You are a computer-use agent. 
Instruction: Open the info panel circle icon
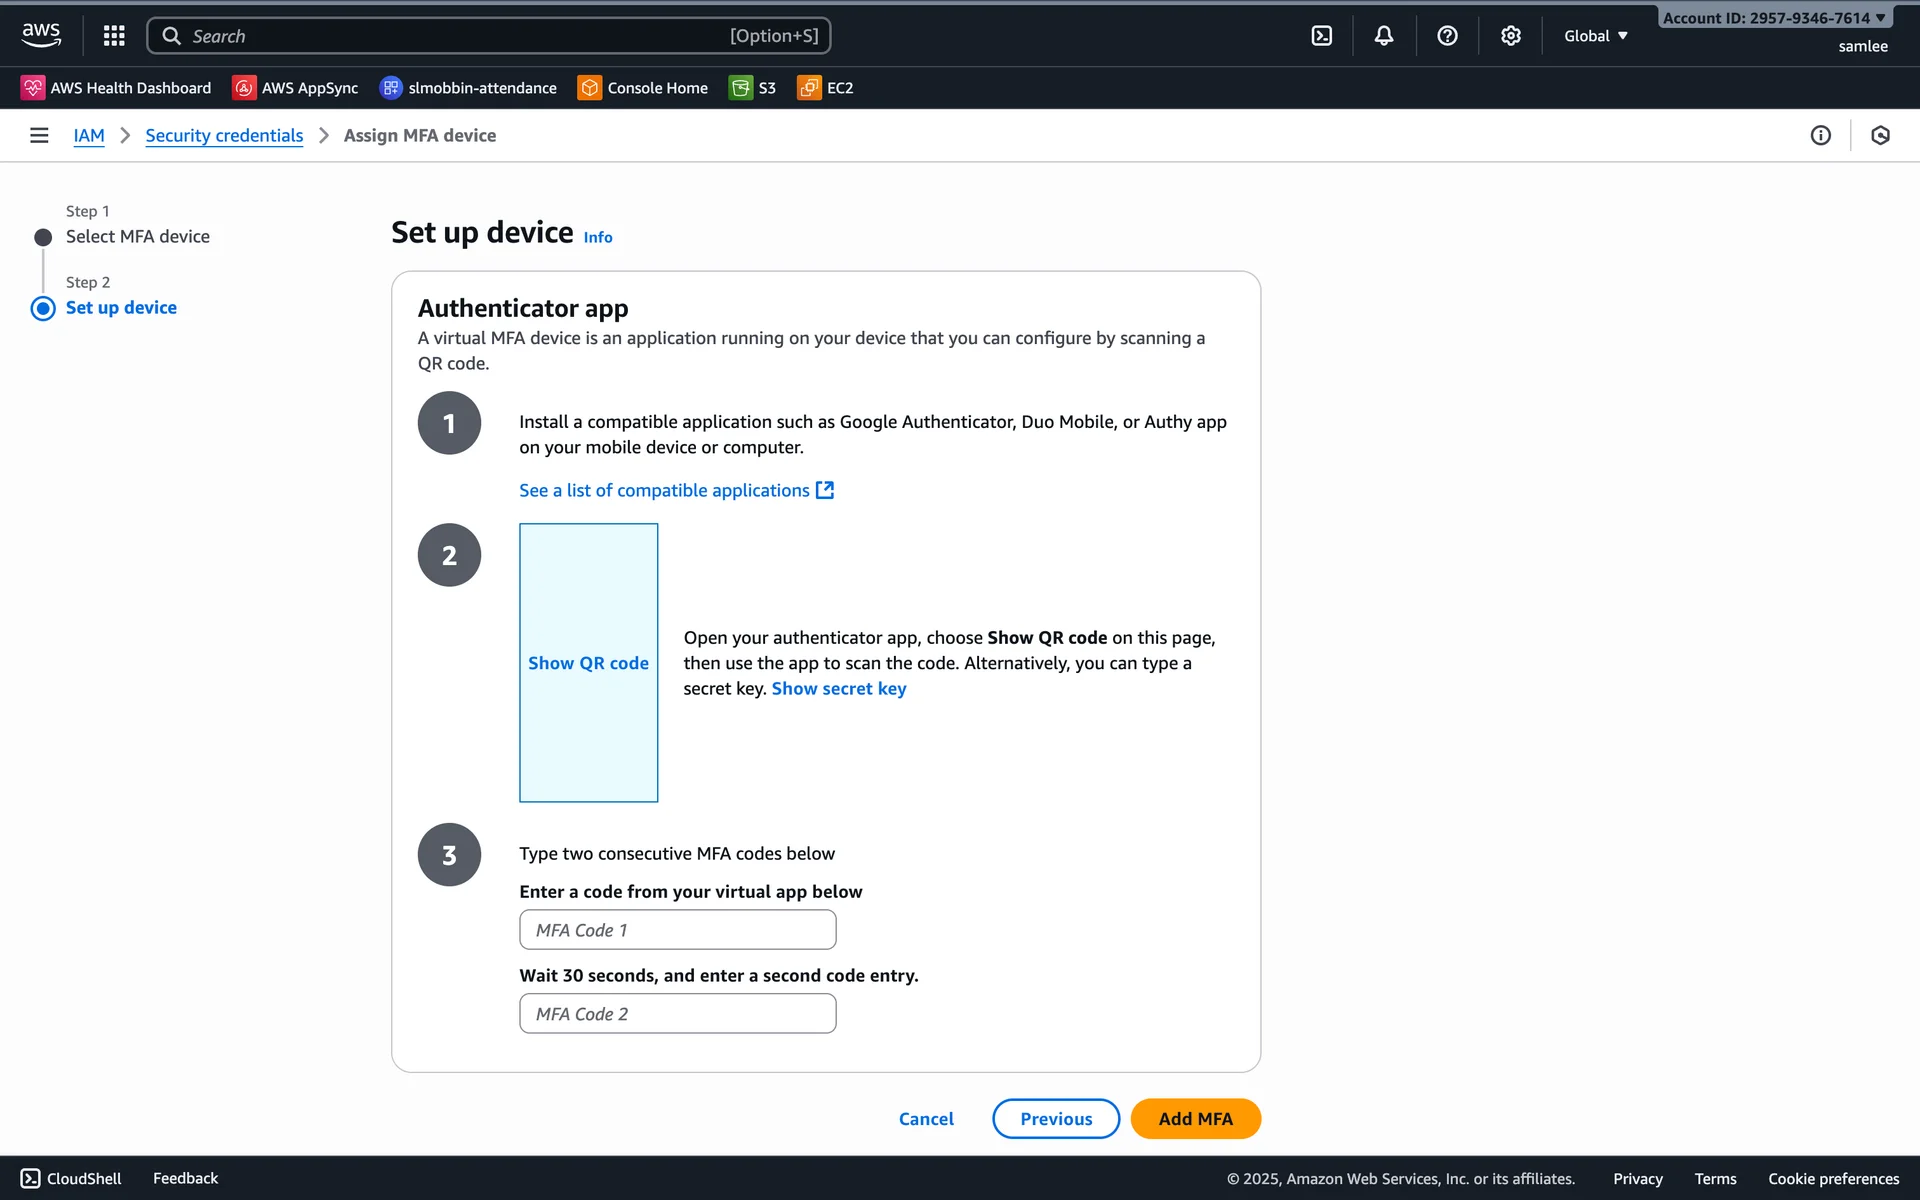(x=1820, y=135)
